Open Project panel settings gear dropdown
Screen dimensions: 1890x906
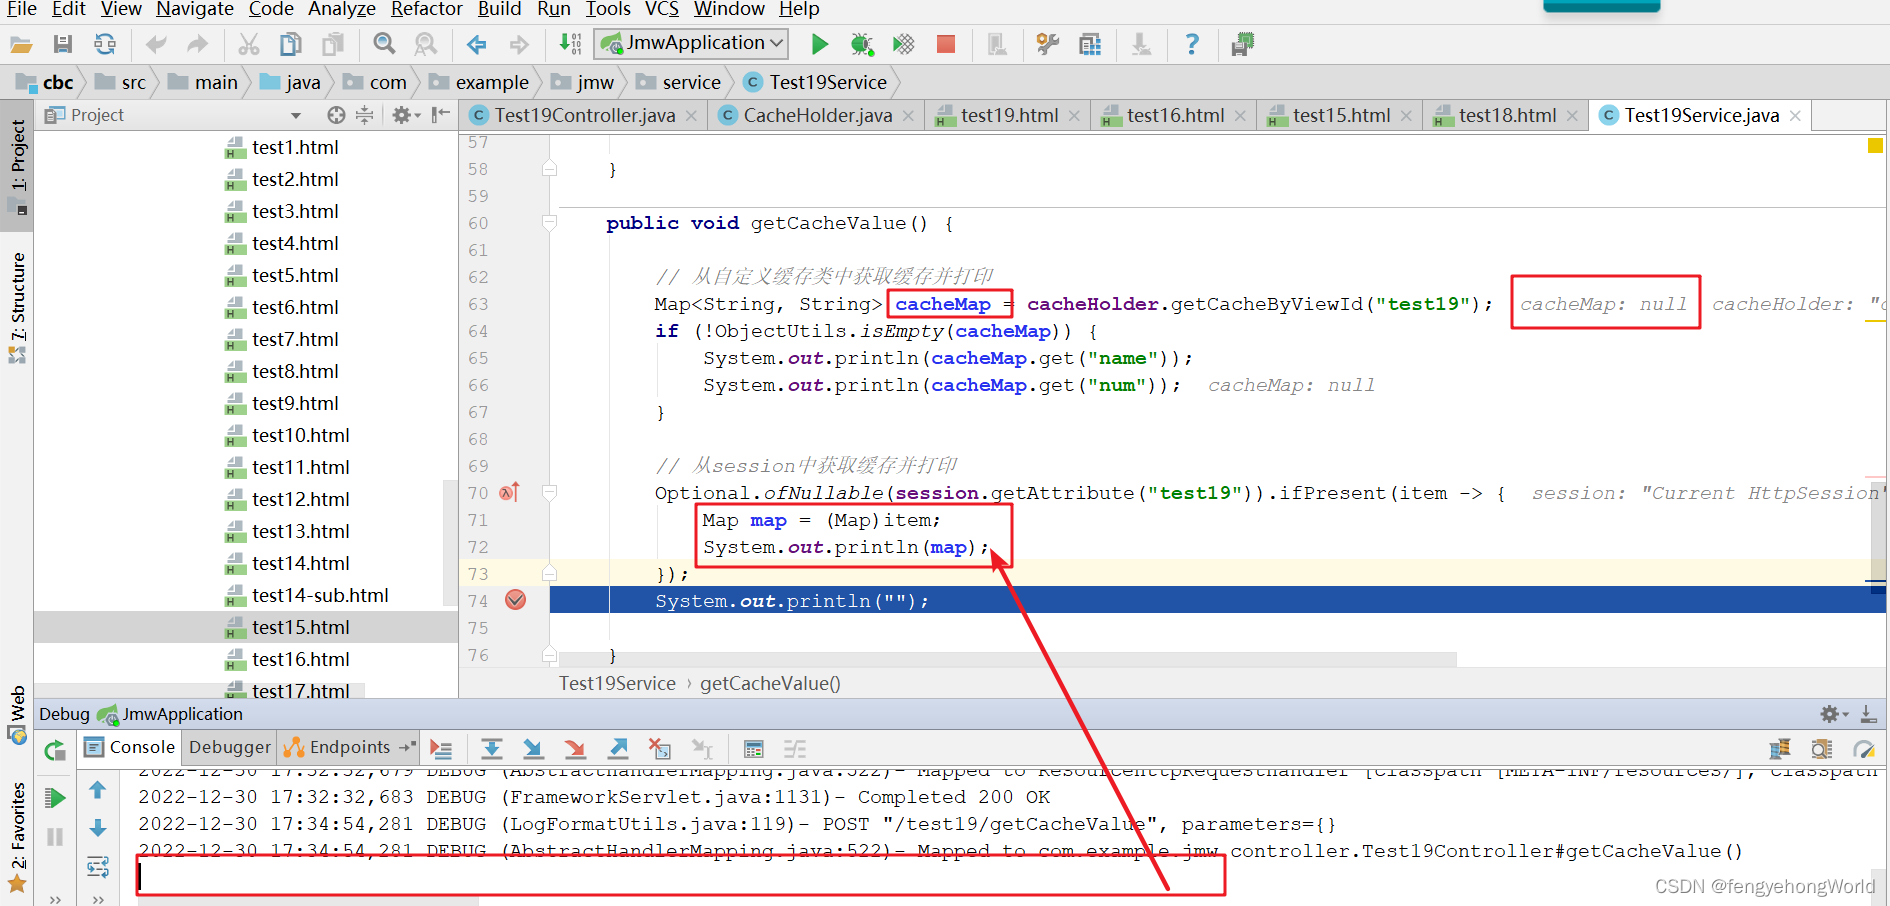tap(404, 115)
